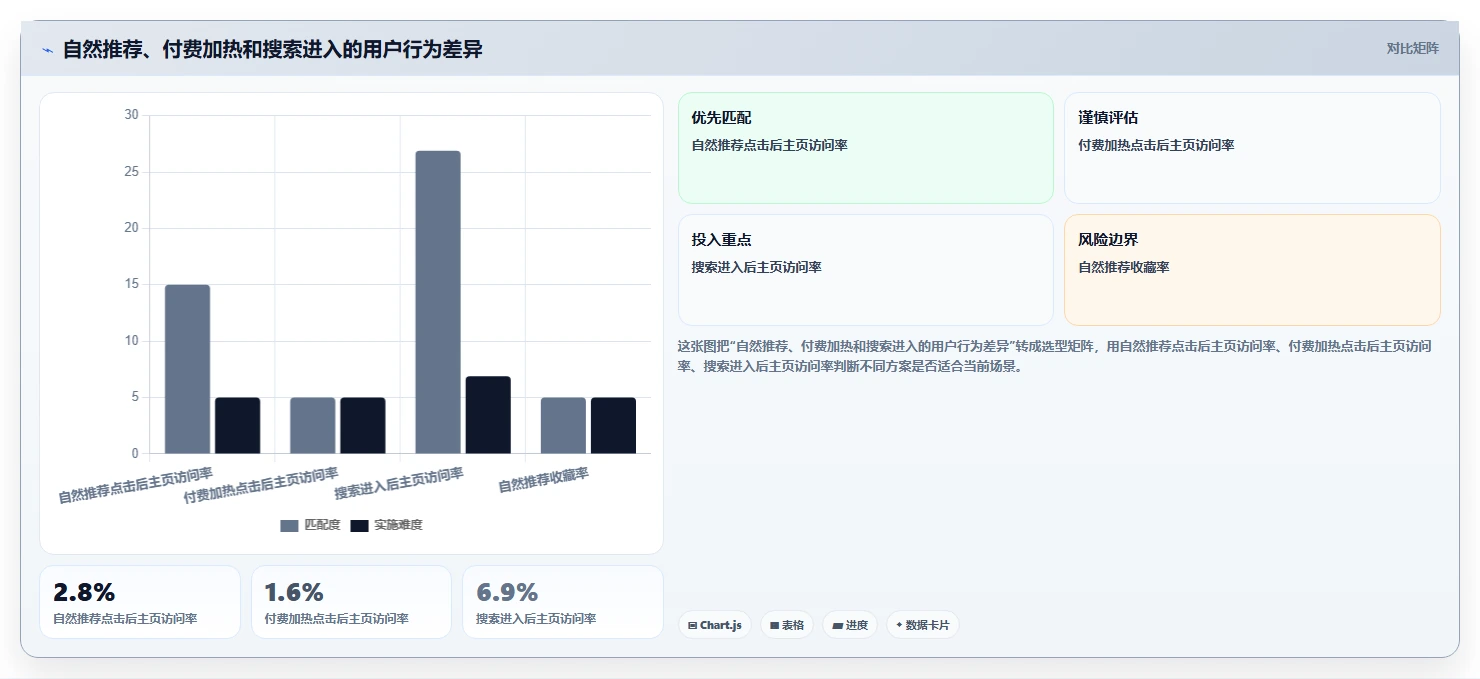Click the description paragraph starting 这张图把

(x=1055, y=356)
